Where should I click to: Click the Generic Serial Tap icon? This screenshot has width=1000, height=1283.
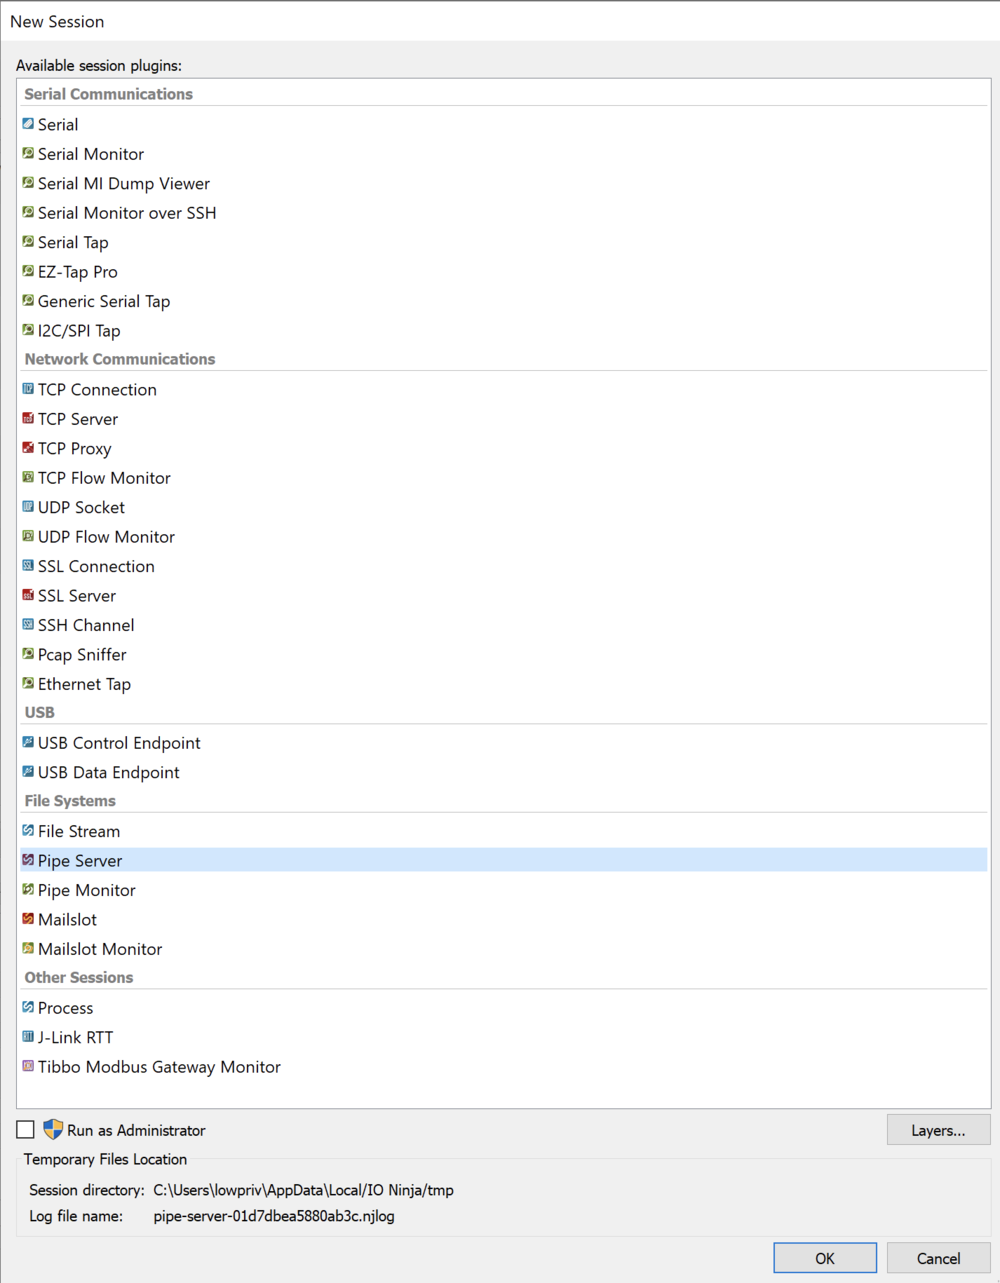point(28,300)
